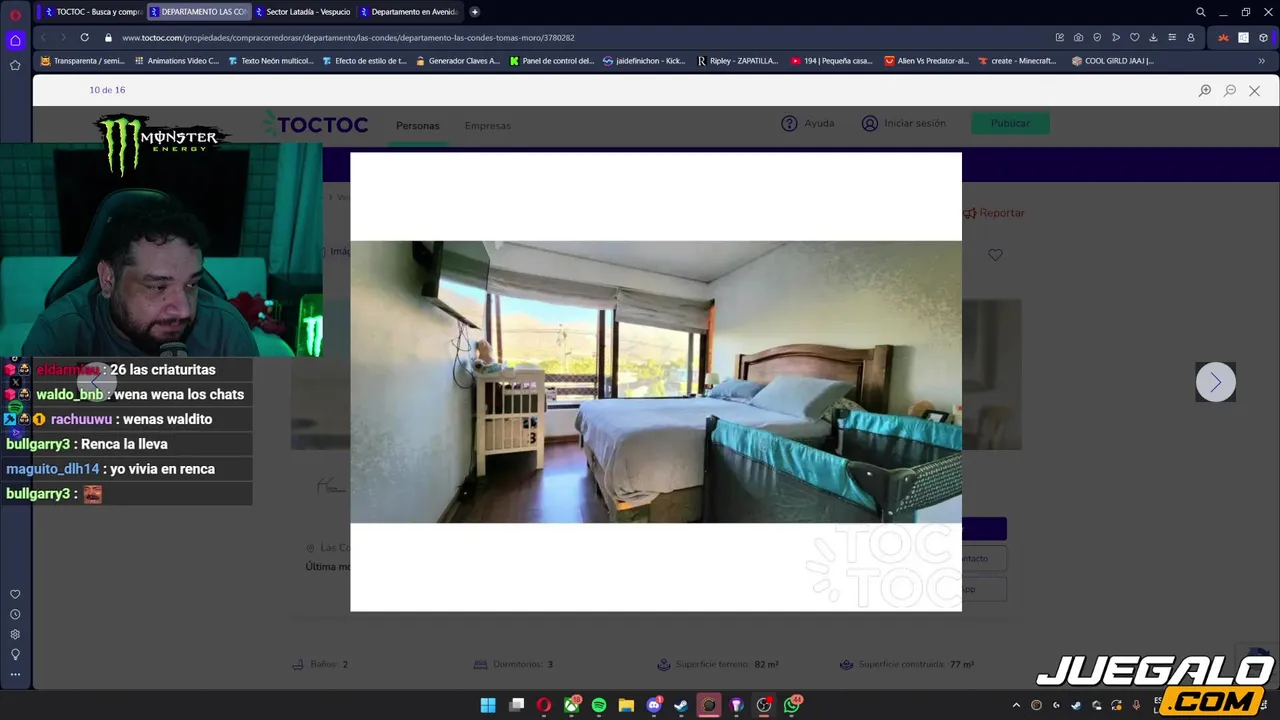Zoom out on the gallery image
1280x720 pixels.
coord(1230,90)
